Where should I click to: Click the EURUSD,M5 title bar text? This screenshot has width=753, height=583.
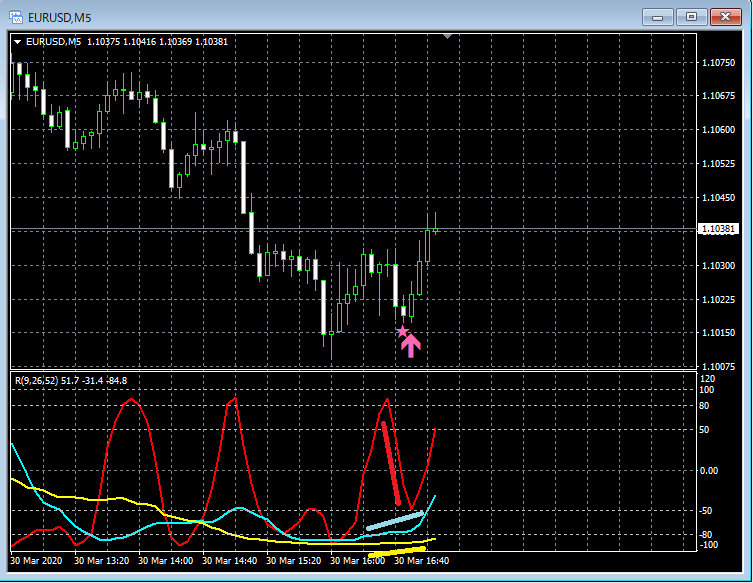click(x=60, y=18)
